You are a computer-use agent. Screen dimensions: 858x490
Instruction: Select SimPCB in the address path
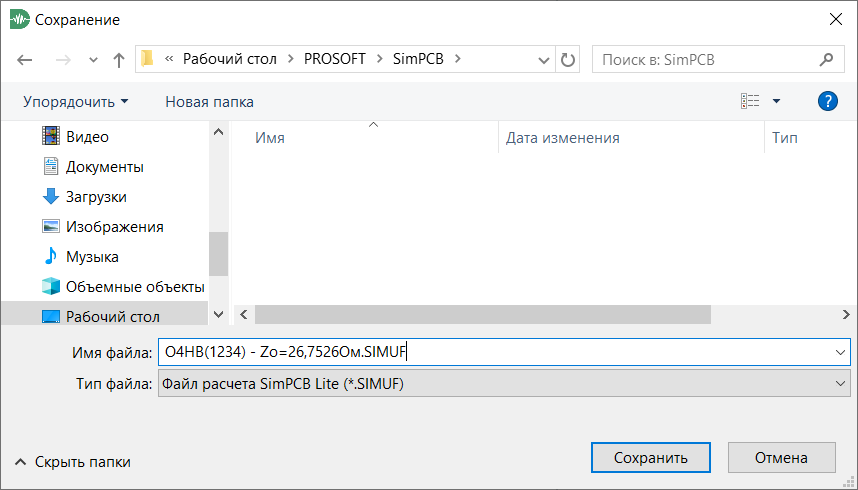pyautogui.click(x=418, y=59)
